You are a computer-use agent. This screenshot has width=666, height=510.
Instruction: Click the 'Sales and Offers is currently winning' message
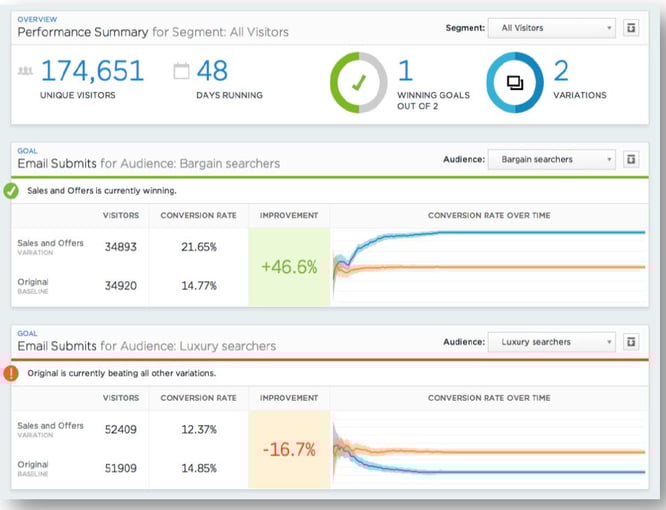[x=102, y=191]
